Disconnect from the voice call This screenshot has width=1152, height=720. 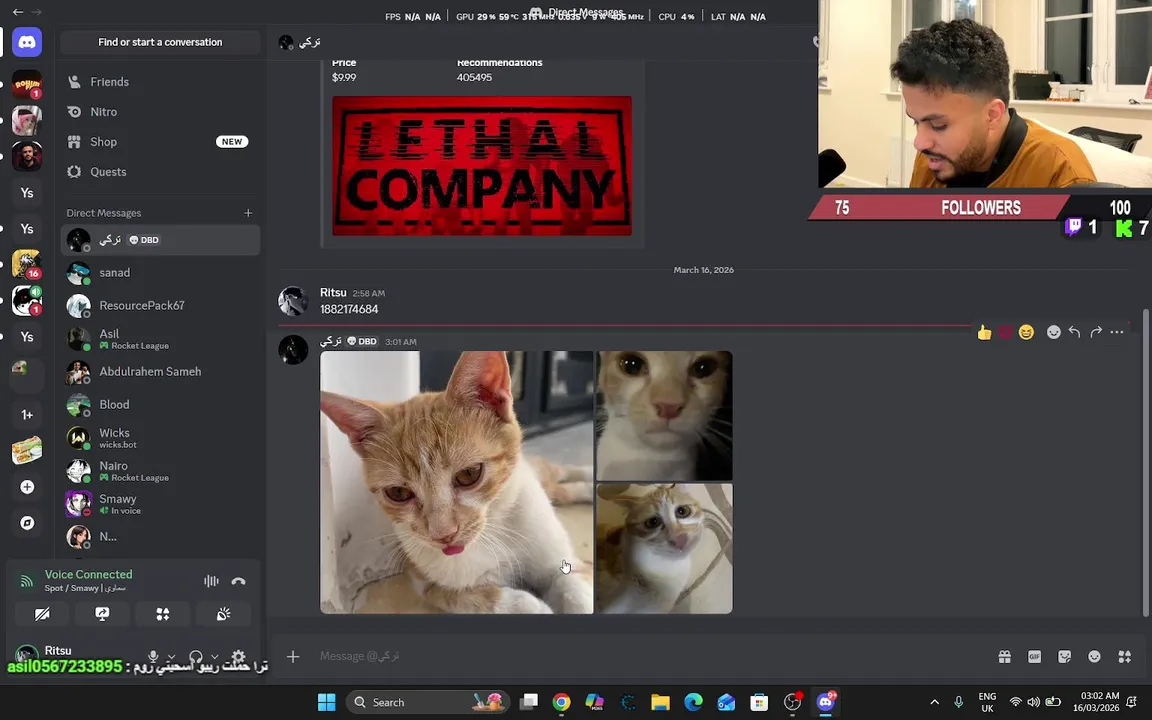pos(238,581)
